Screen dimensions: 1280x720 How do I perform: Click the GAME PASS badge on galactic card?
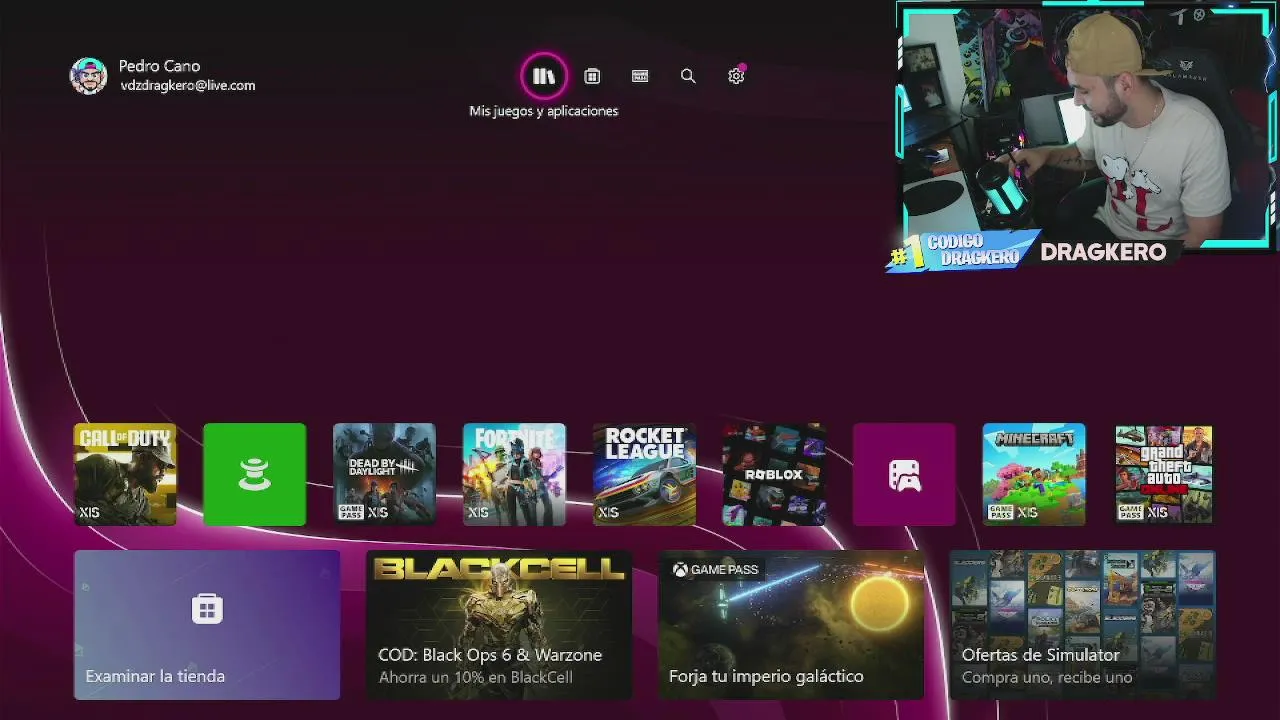click(x=715, y=570)
